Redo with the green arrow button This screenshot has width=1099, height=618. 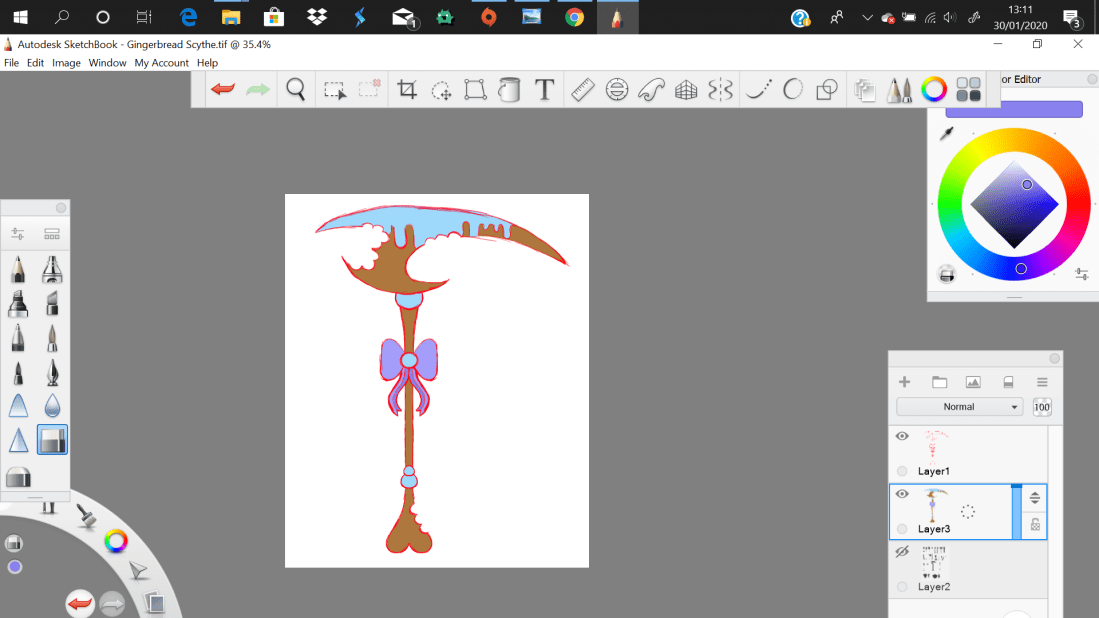coord(256,89)
